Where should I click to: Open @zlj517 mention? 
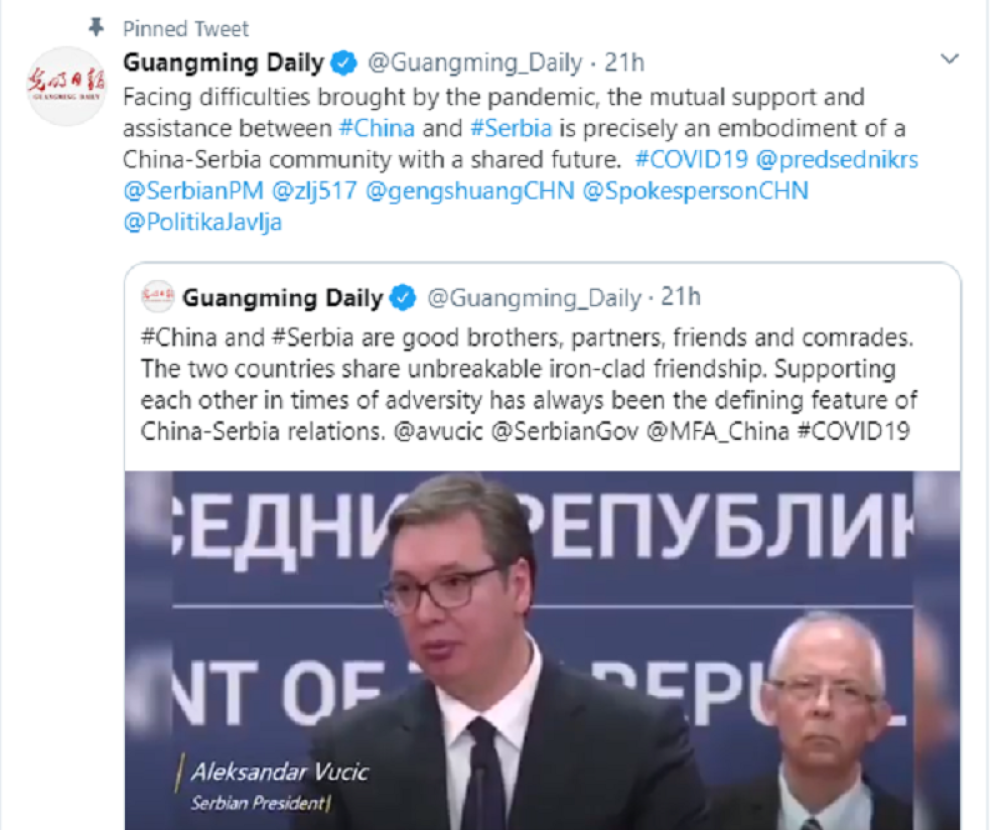(x=314, y=191)
